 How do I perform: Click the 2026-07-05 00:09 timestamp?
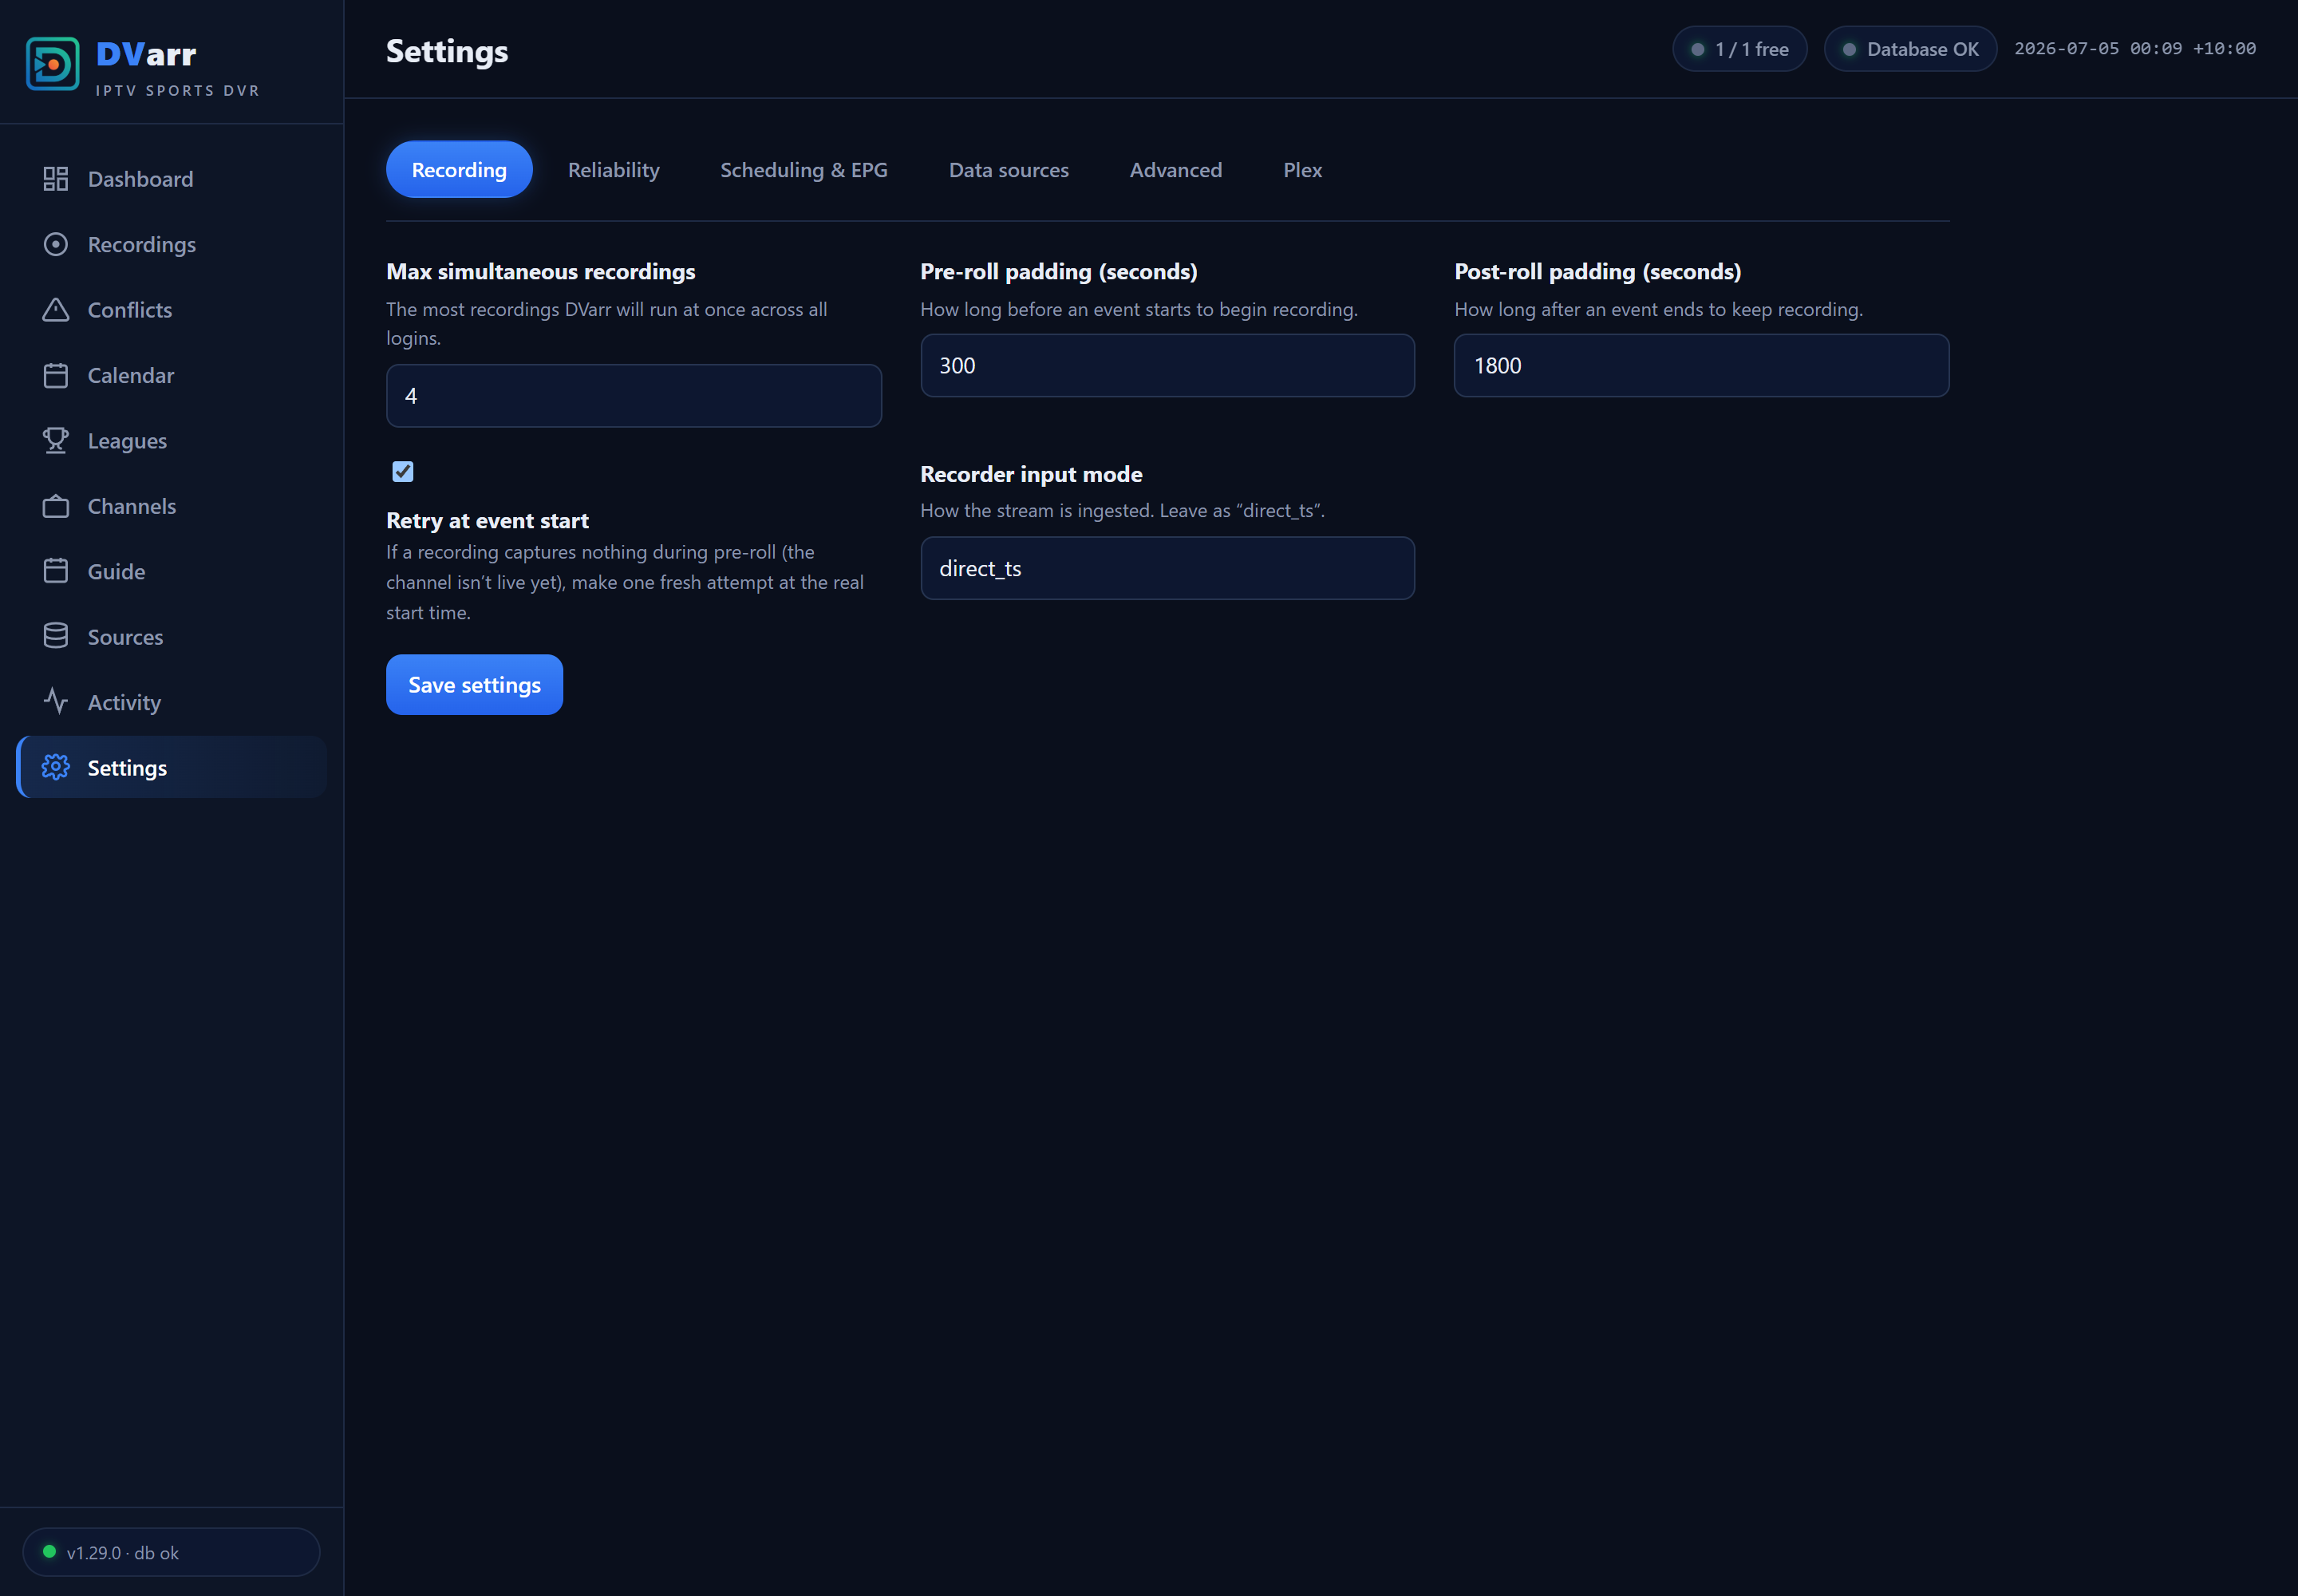2135,49
